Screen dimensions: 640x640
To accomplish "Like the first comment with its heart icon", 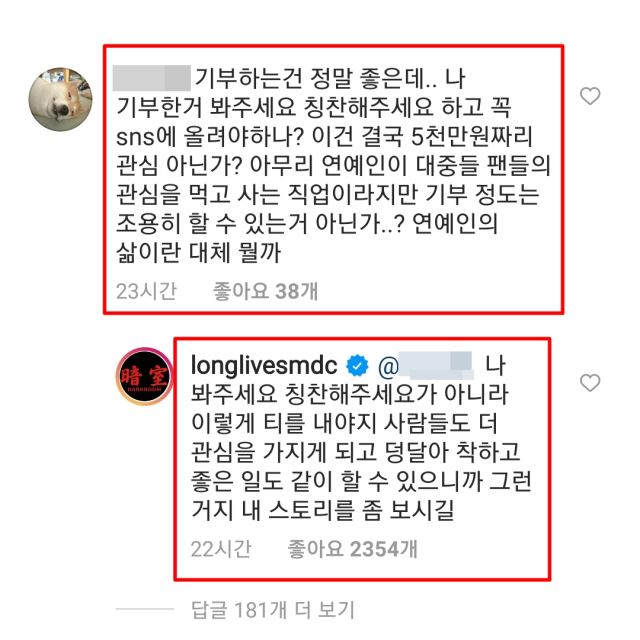I will (x=590, y=96).
